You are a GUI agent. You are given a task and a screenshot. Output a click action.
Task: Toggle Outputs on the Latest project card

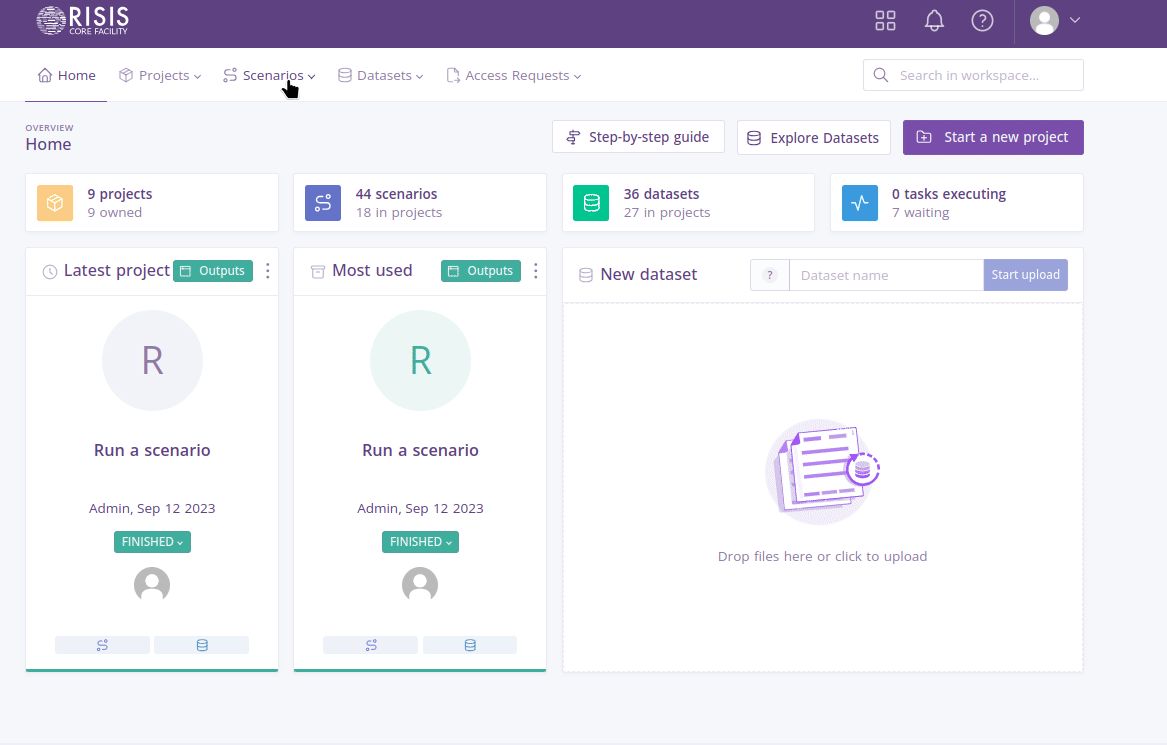pyautogui.click(x=212, y=270)
